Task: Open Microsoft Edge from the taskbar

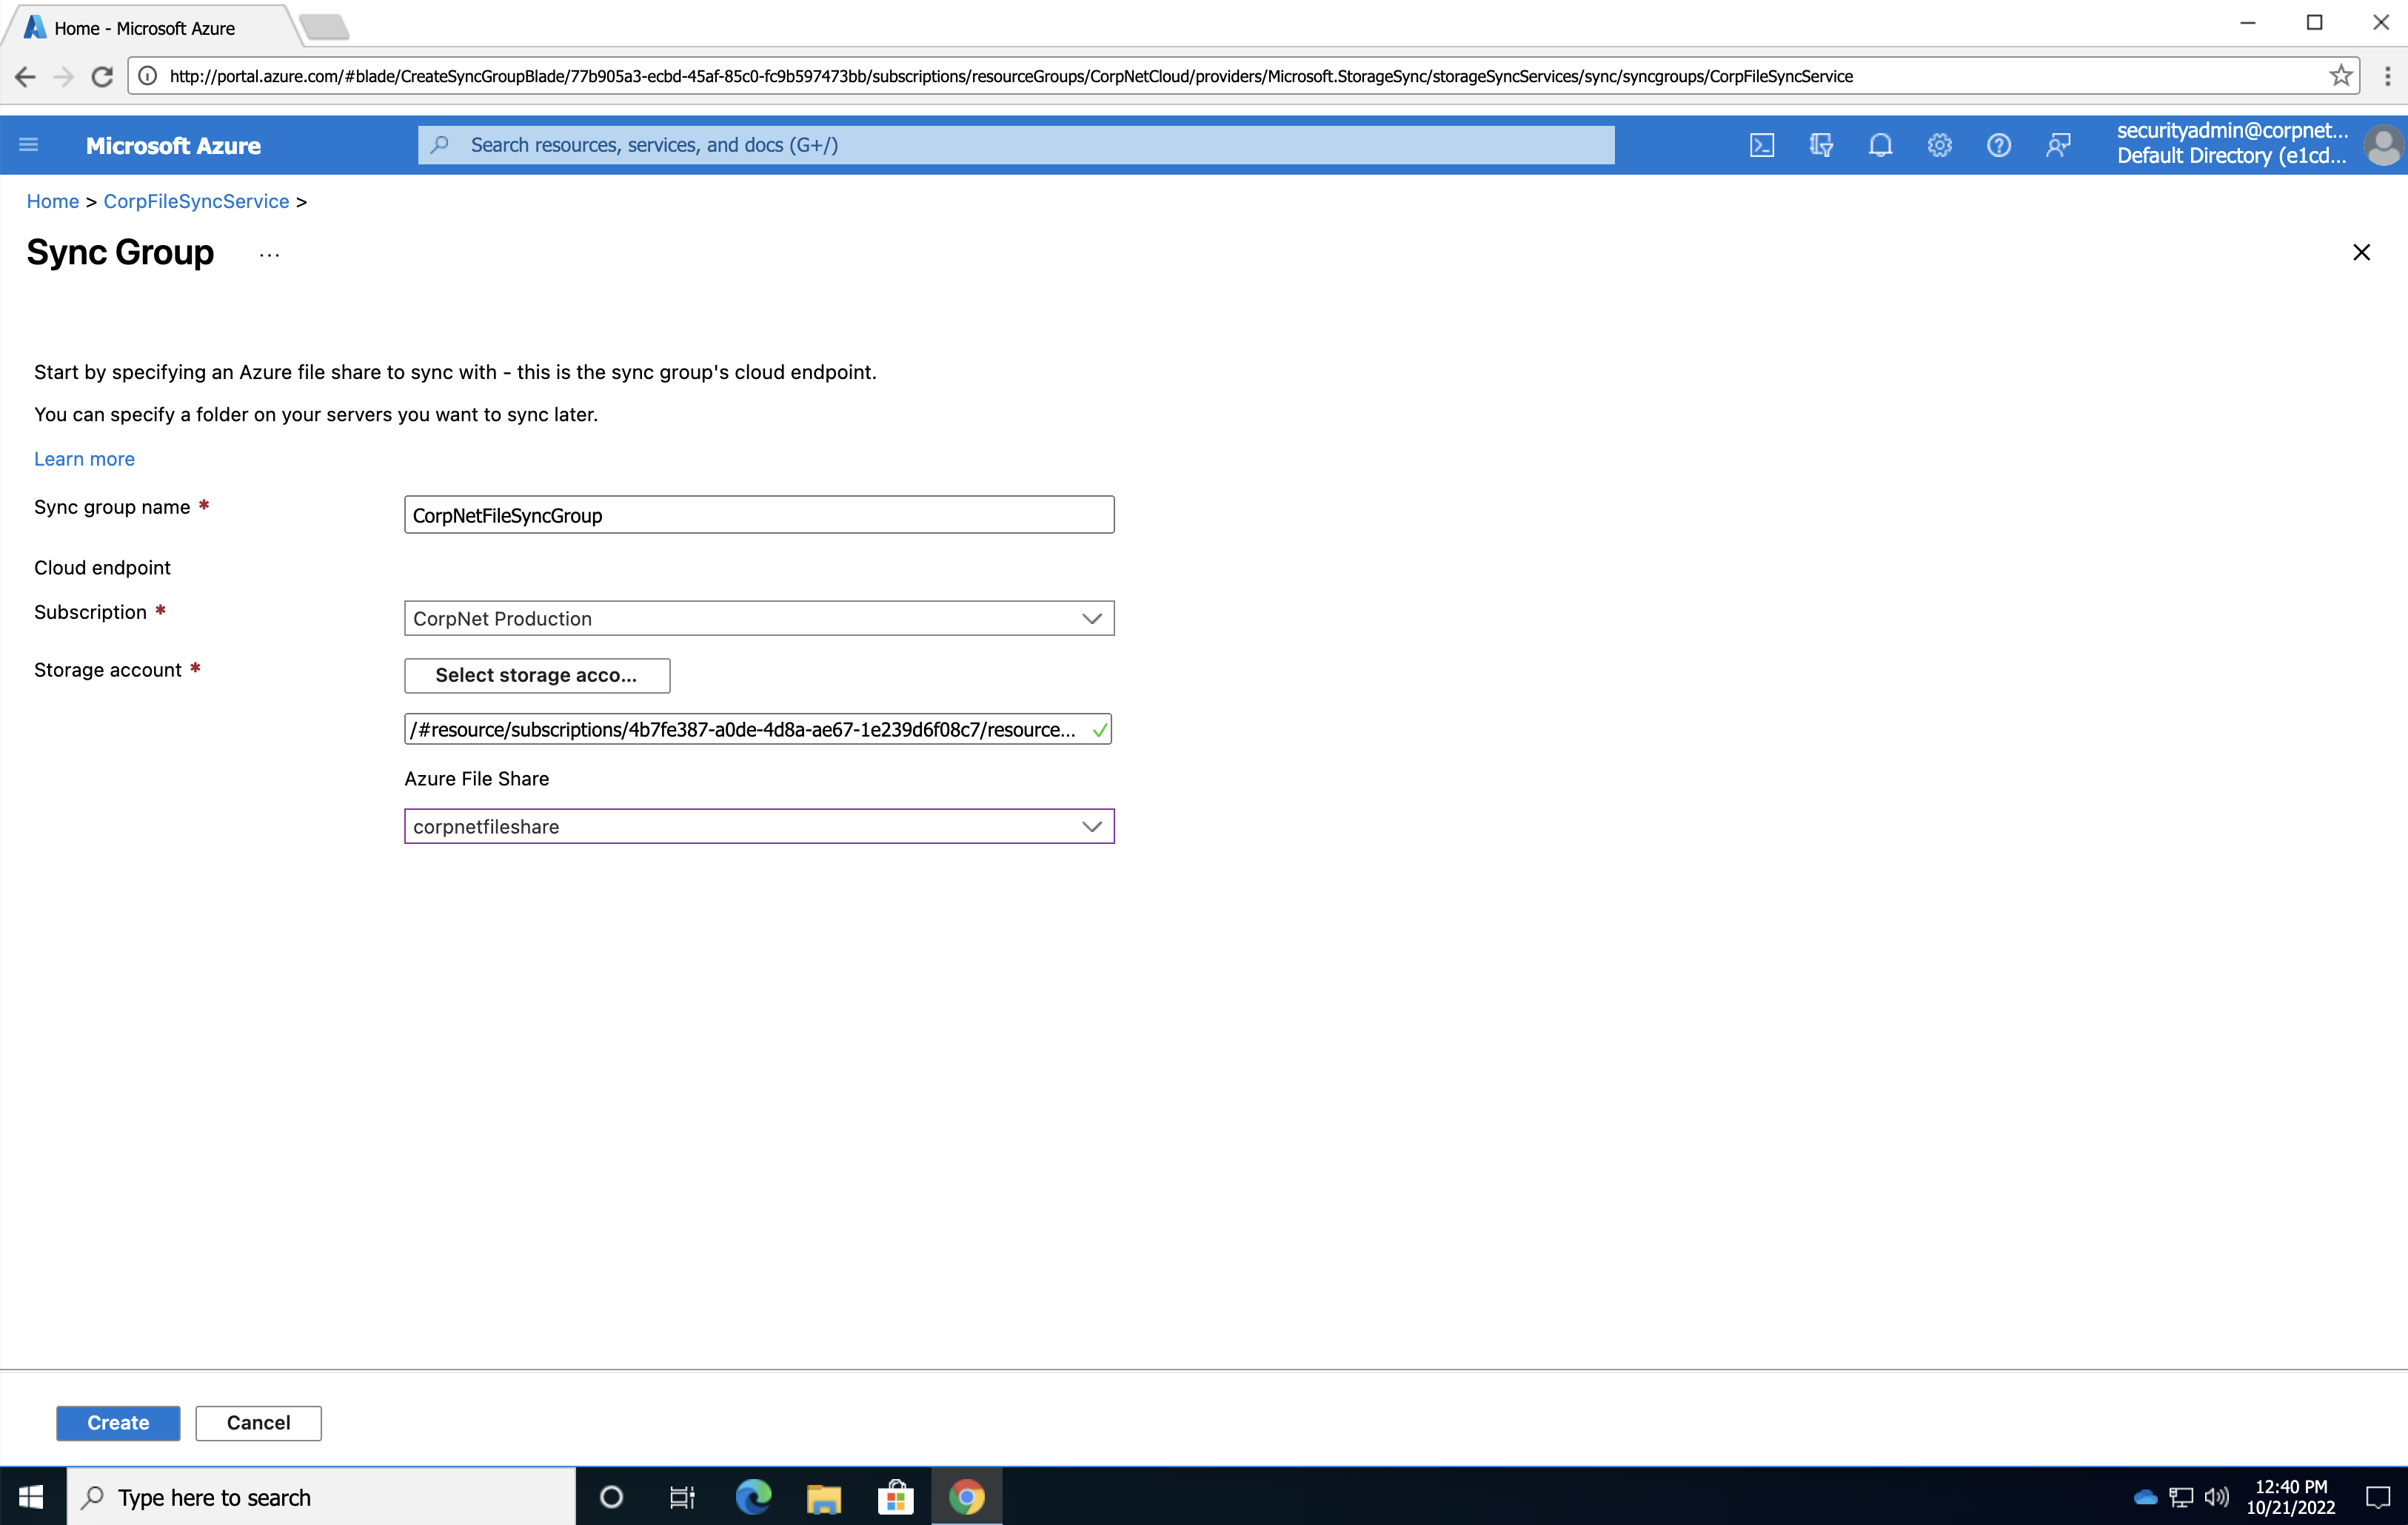Action: 753,1496
